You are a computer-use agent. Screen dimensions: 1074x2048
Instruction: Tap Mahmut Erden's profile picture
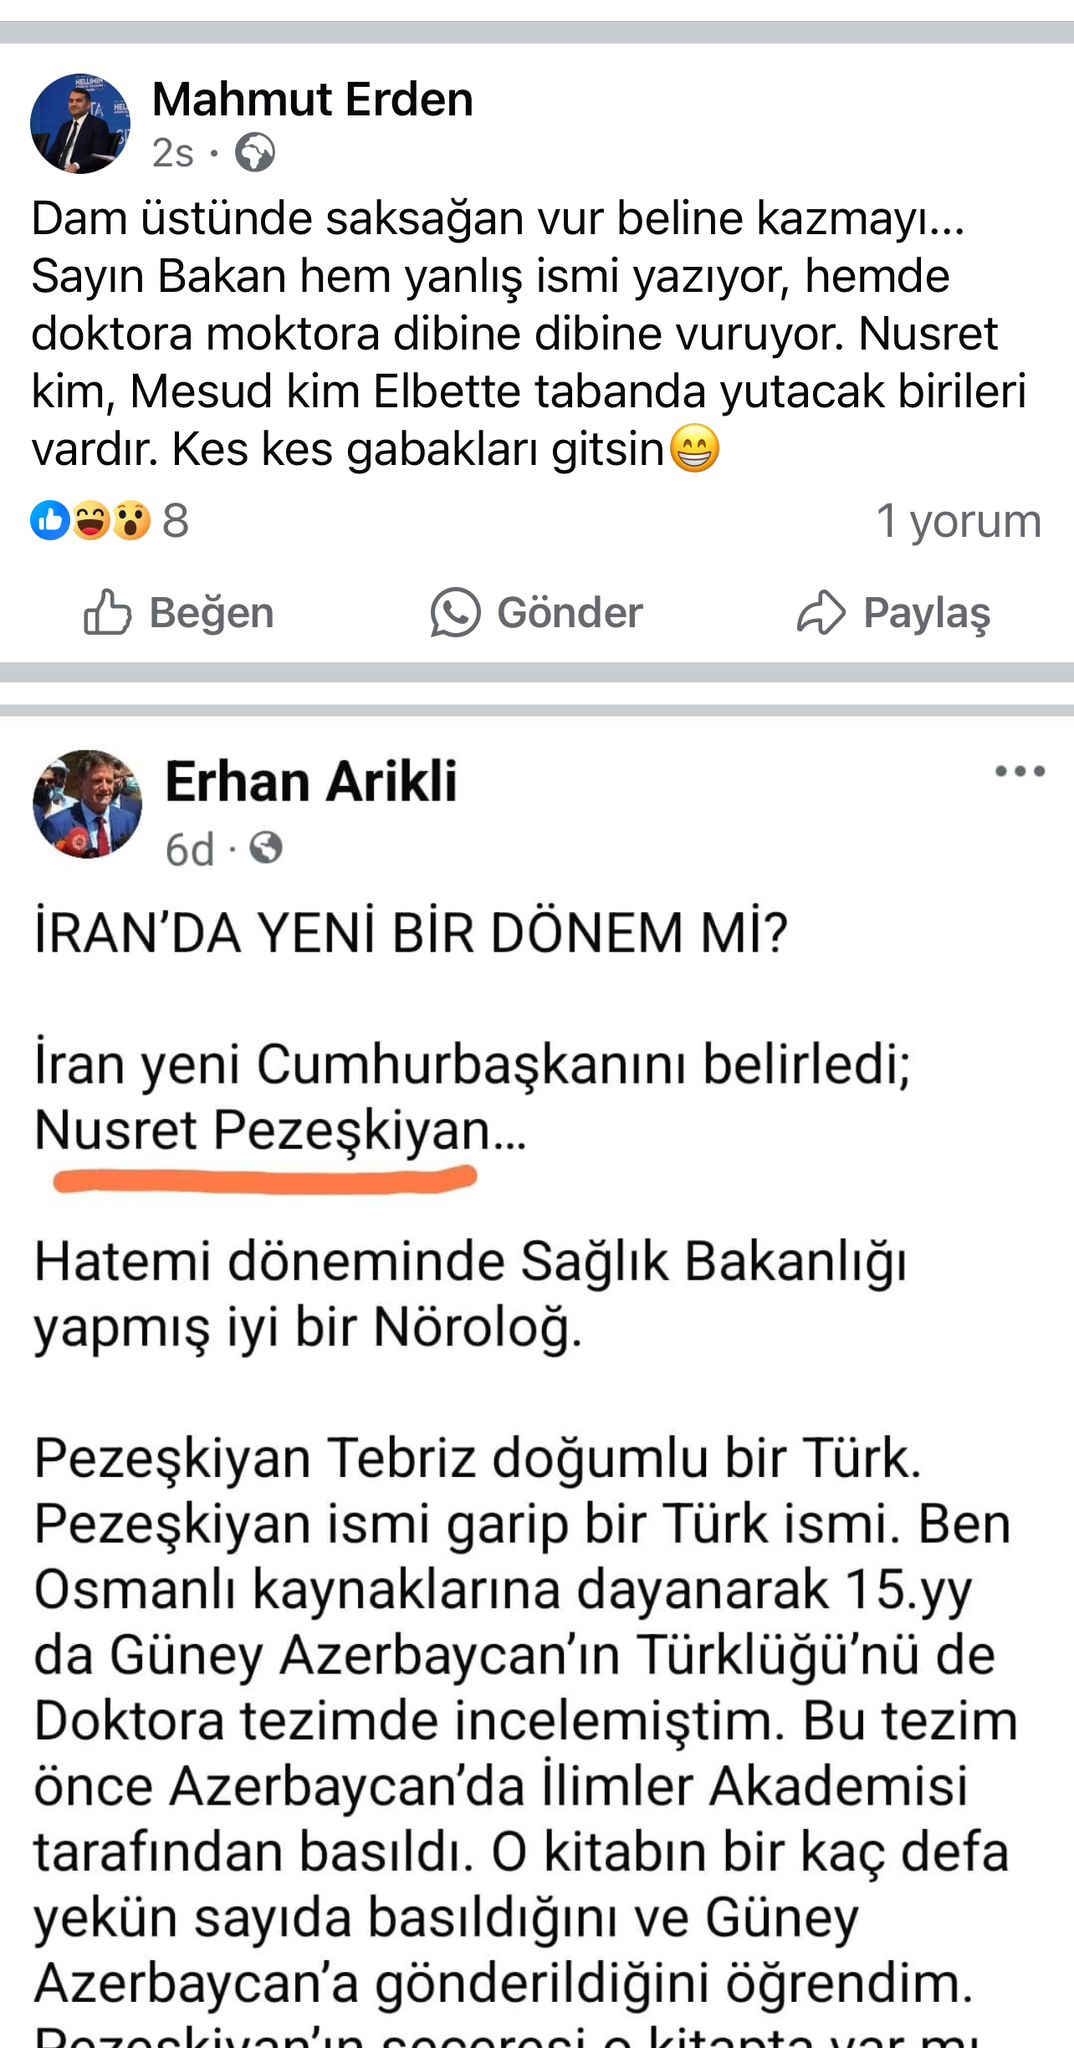[80, 123]
